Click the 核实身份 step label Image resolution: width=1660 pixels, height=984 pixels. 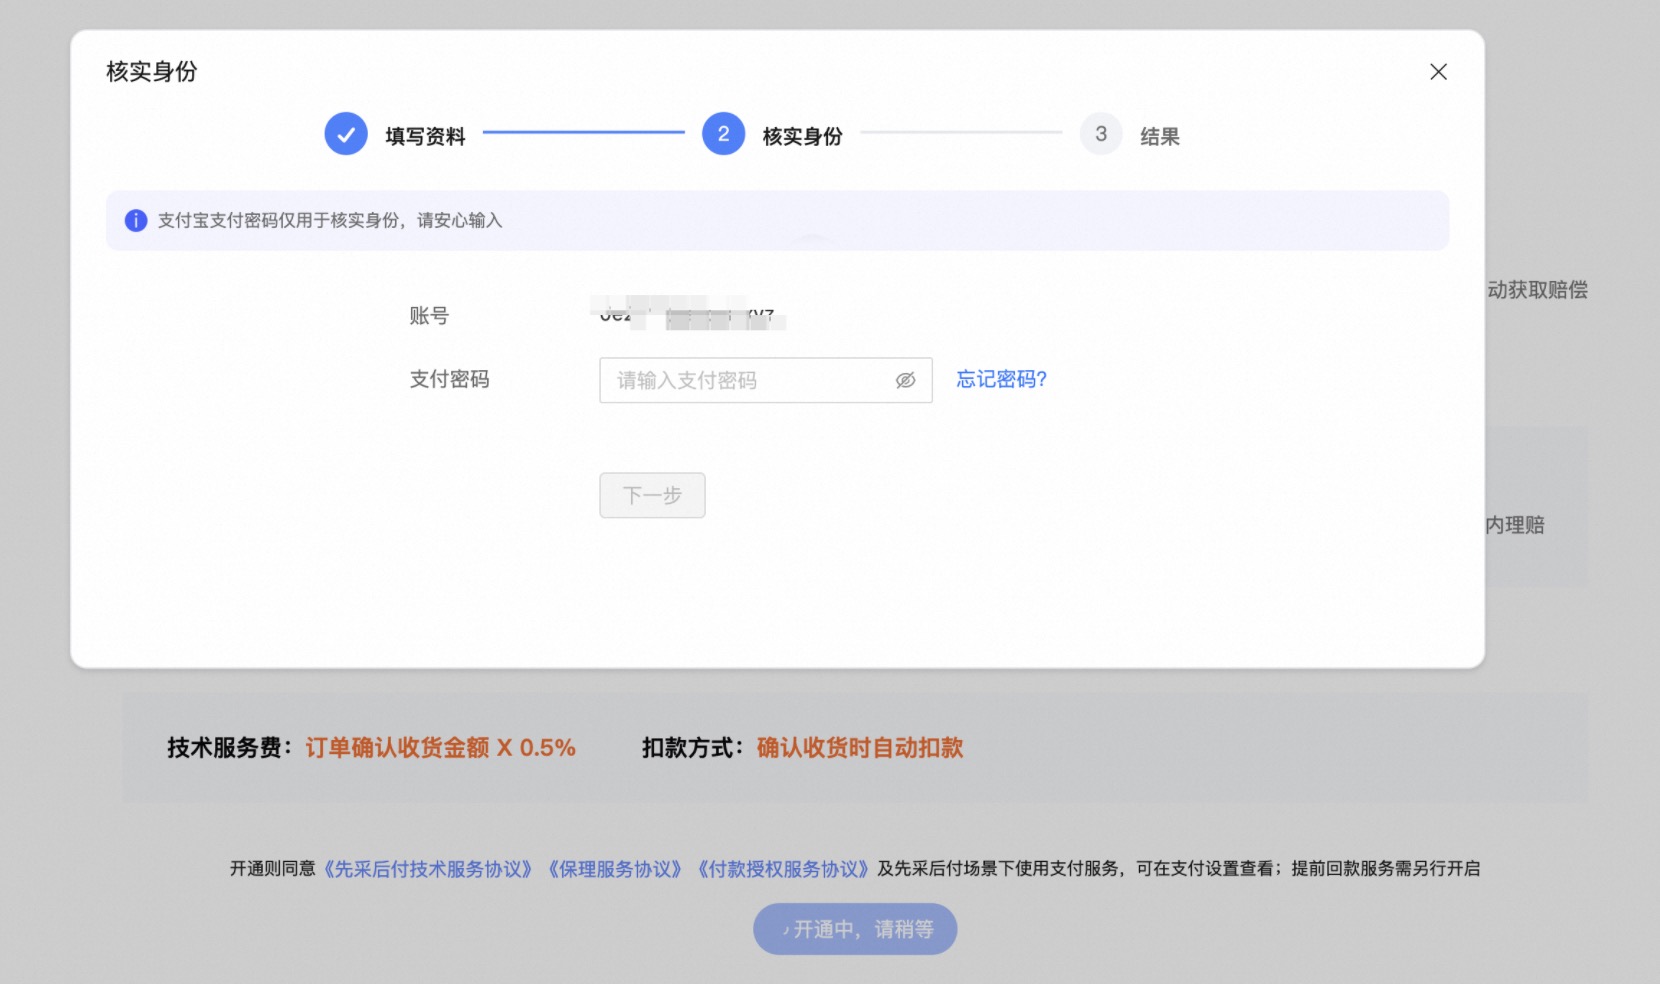[x=802, y=136]
